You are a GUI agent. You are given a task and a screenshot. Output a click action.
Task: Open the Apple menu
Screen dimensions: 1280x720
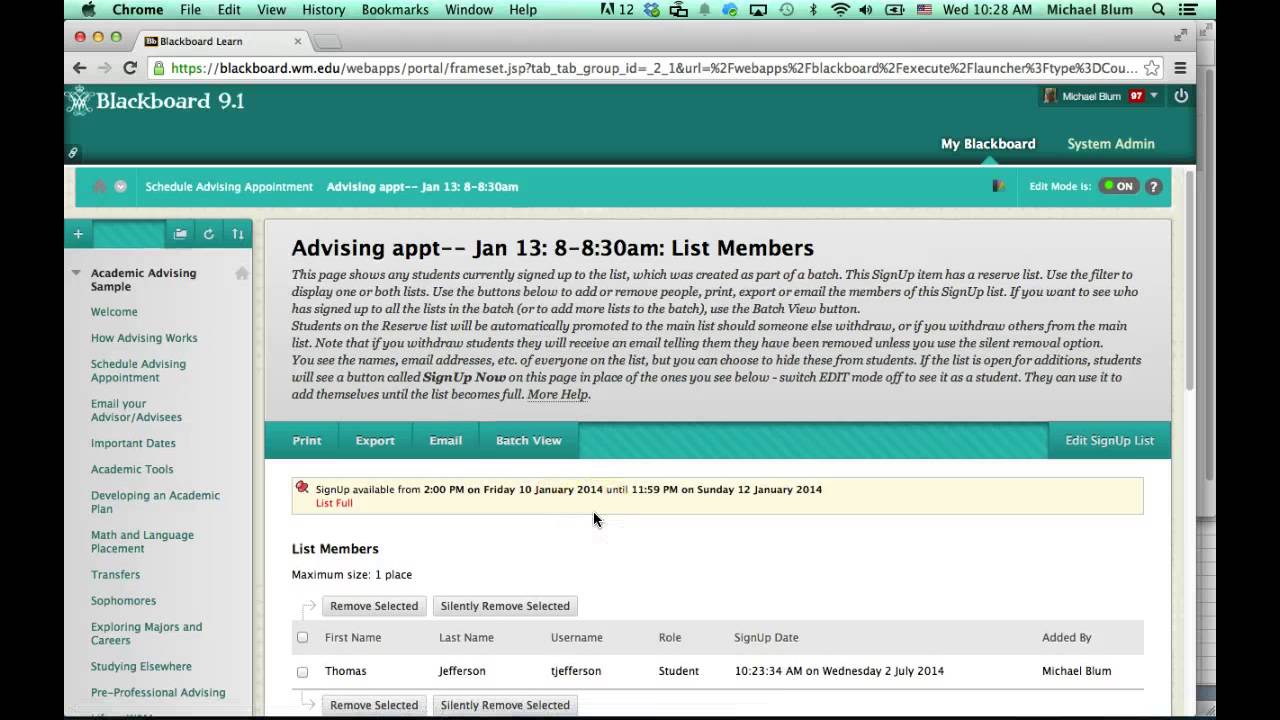tap(87, 10)
